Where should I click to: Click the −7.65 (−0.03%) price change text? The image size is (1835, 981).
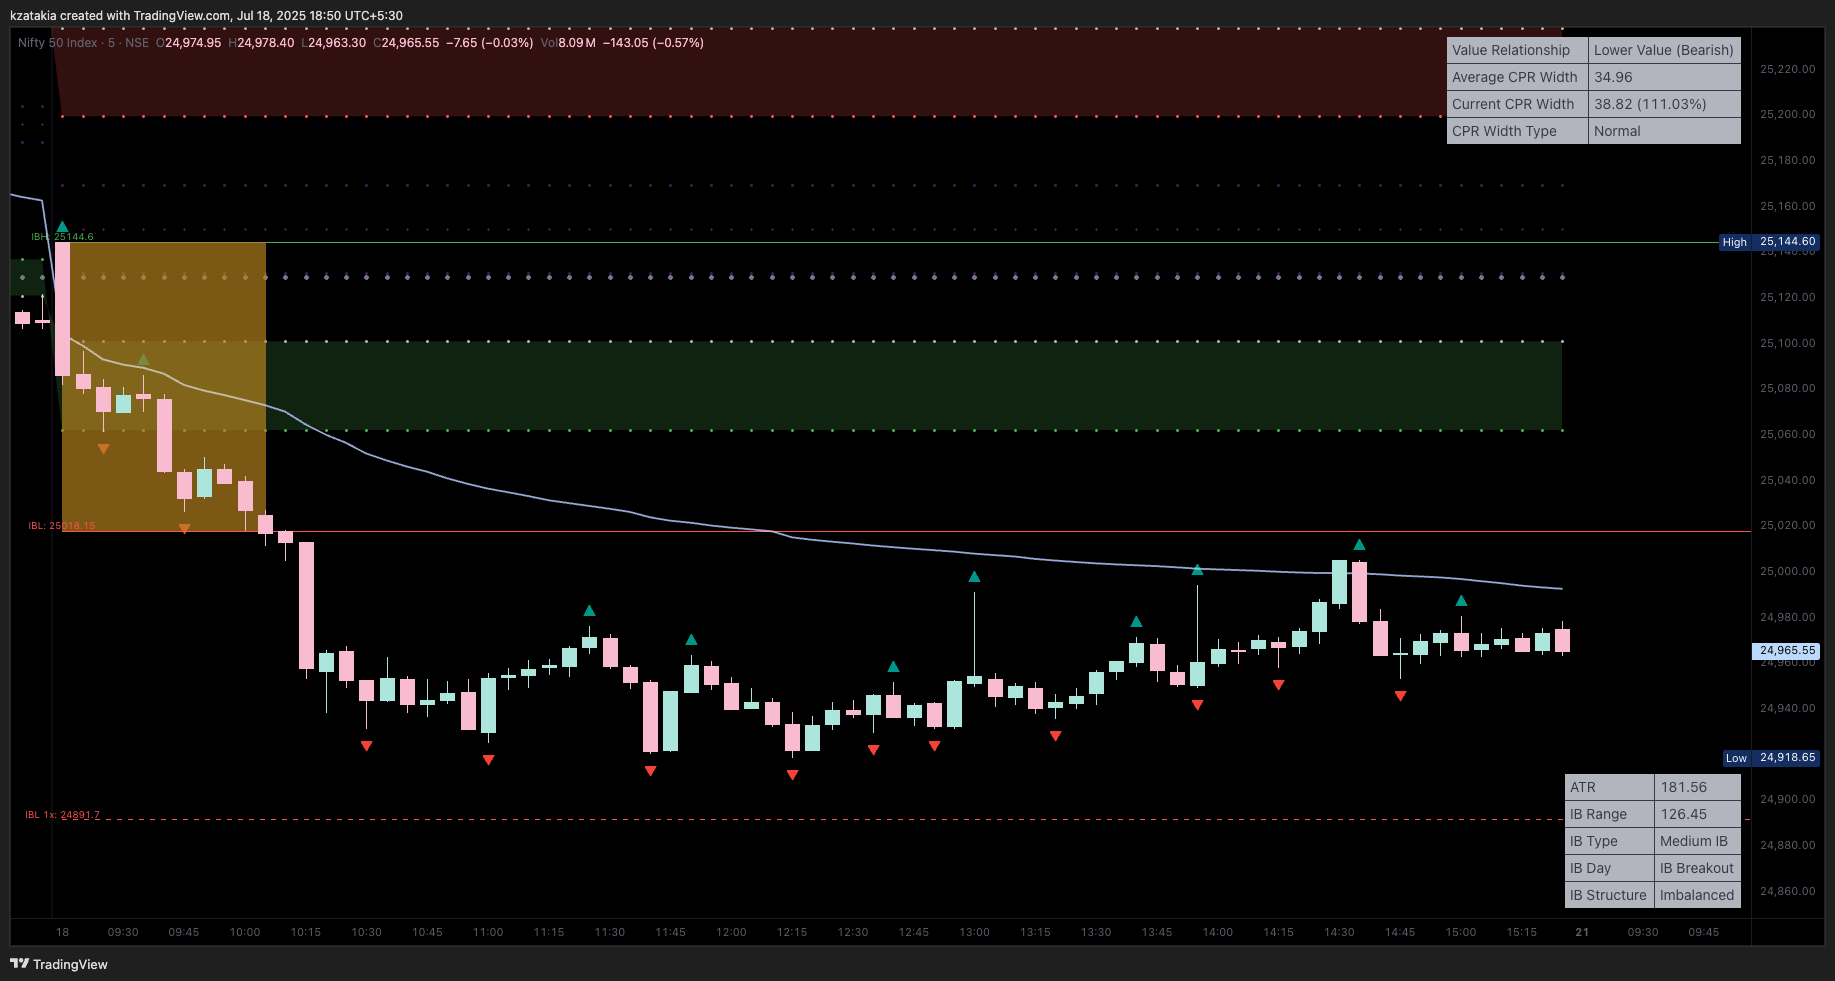click(489, 43)
